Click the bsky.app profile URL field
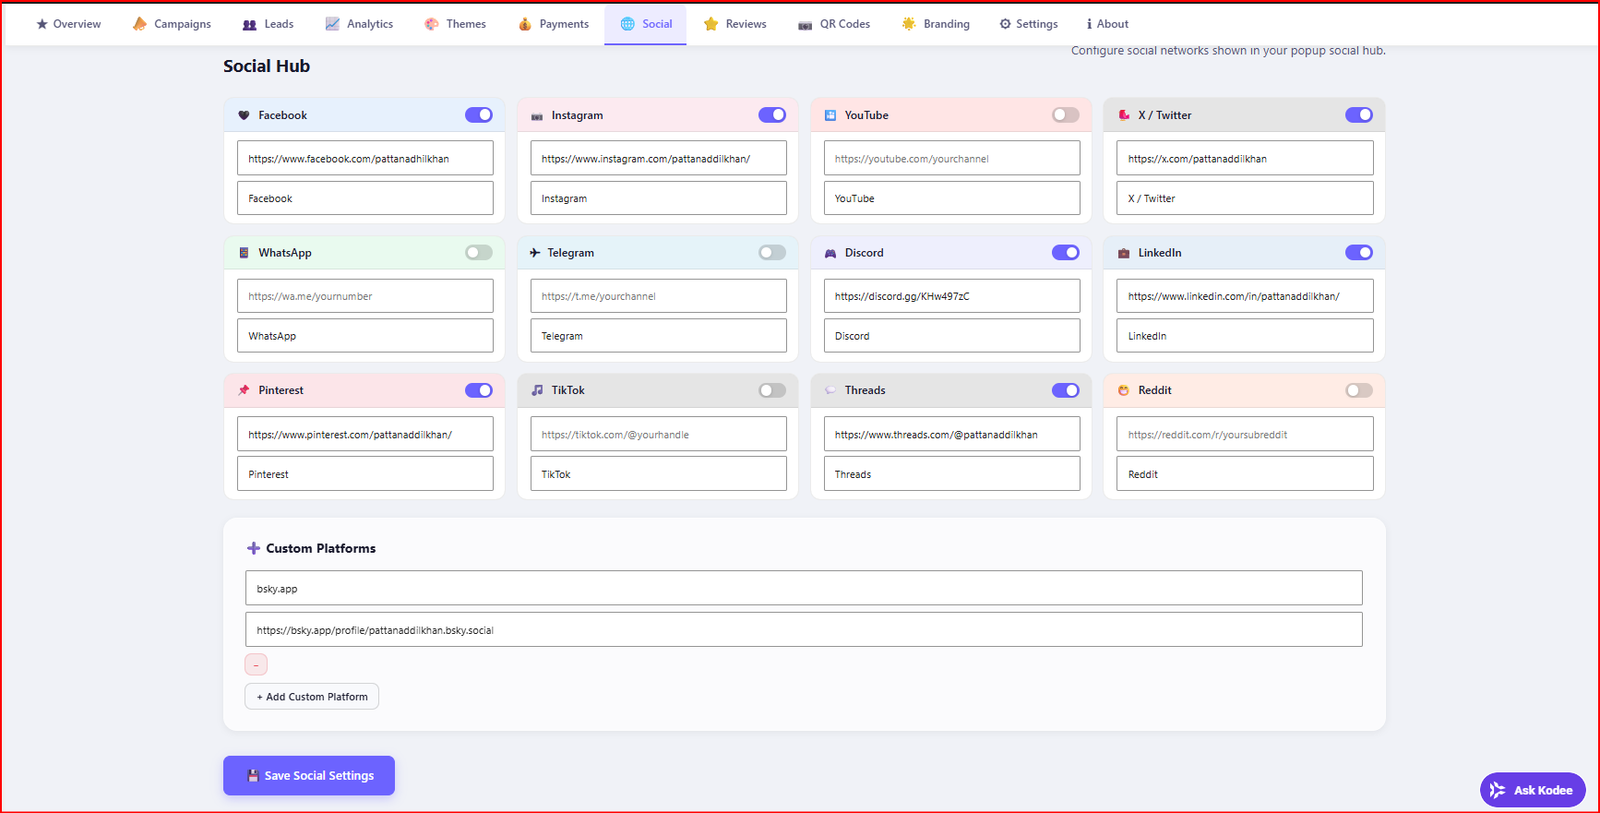This screenshot has height=813, width=1600. [x=804, y=630]
